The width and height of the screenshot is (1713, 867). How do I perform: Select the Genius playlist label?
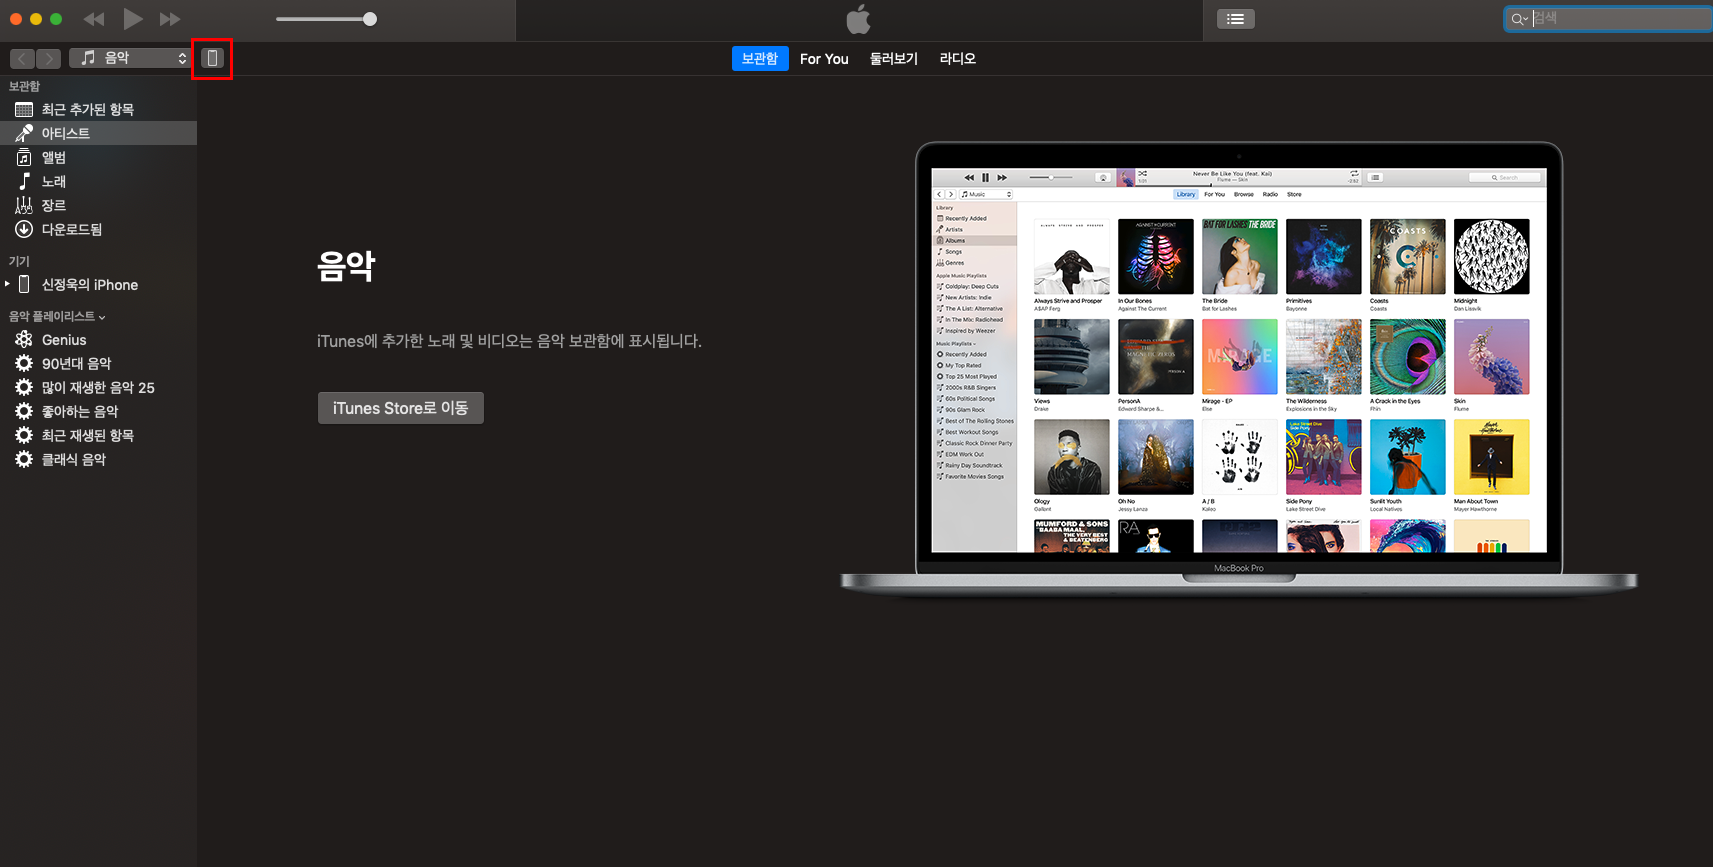(64, 340)
